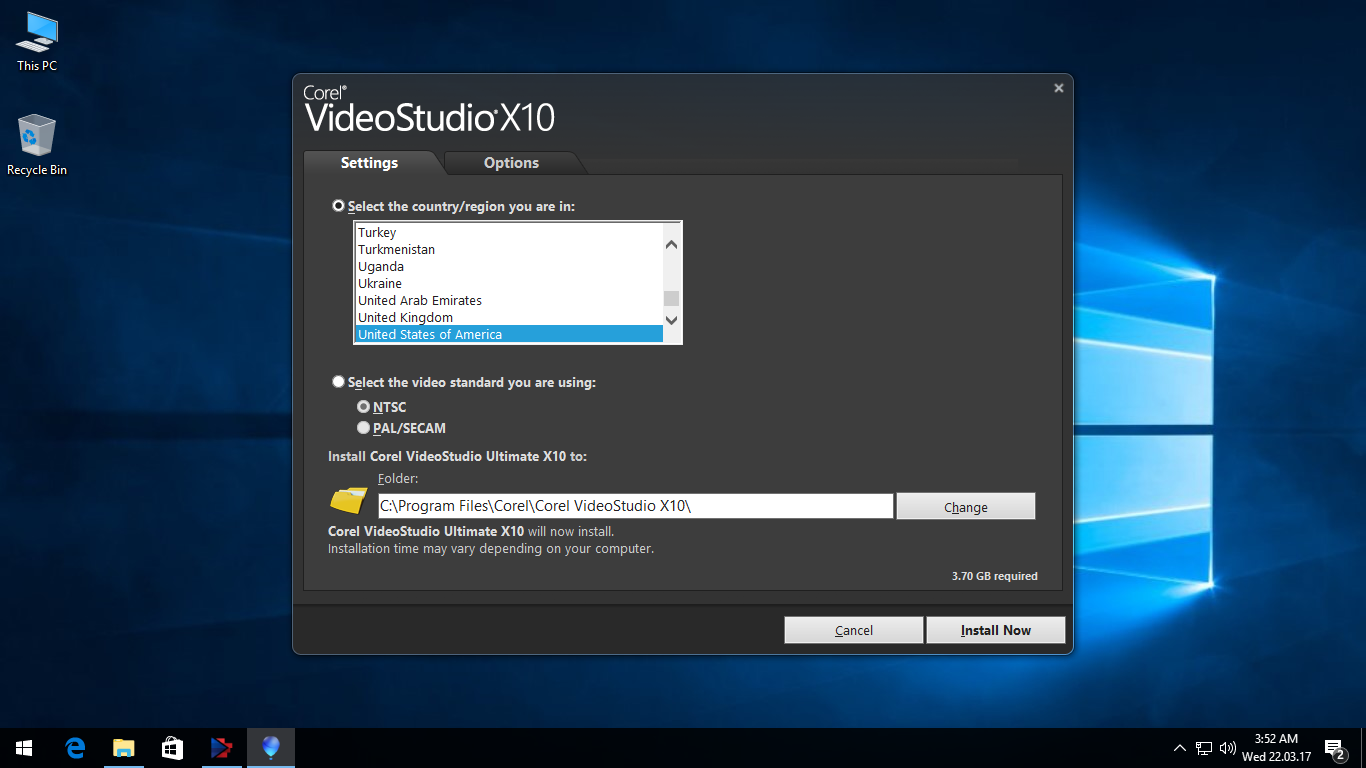Click the country list scroll-up arrow
1366x768 pixels.
(672, 244)
